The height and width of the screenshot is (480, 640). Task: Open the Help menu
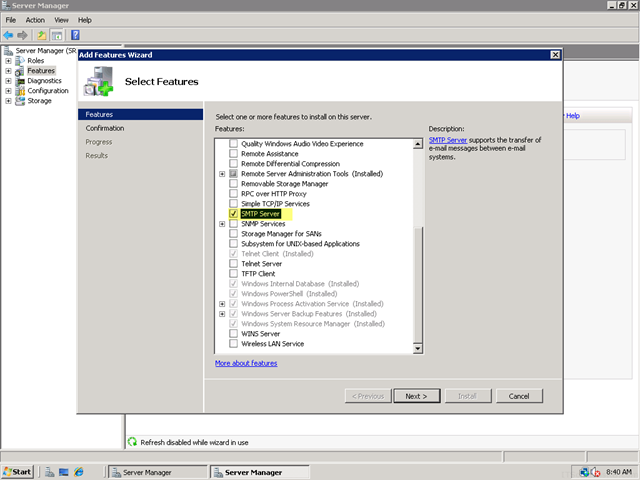click(x=85, y=20)
